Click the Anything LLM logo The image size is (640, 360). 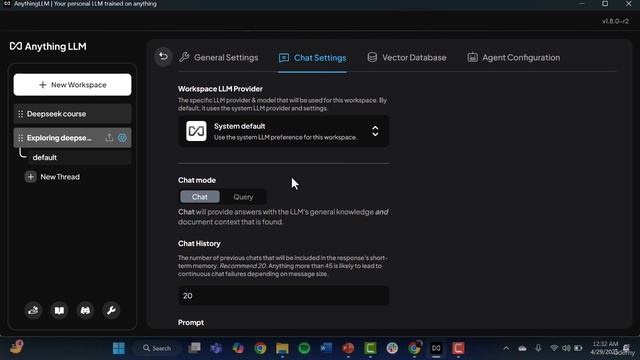coord(48,47)
